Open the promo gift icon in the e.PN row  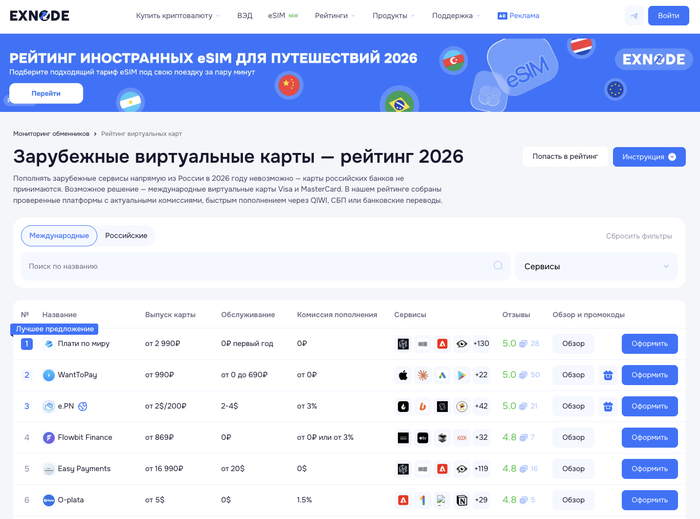pyautogui.click(x=608, y=406)
